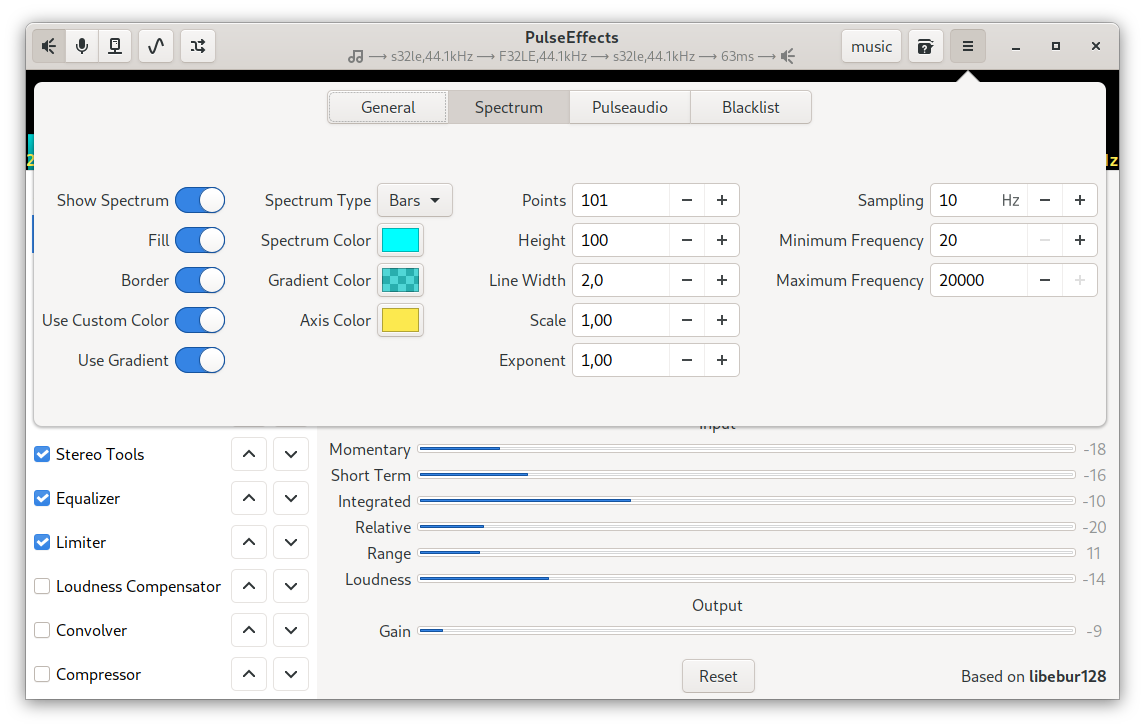
Task: Decrease Sampling rate with minus
Action: pyautogui.click(x=1045, y=200)
